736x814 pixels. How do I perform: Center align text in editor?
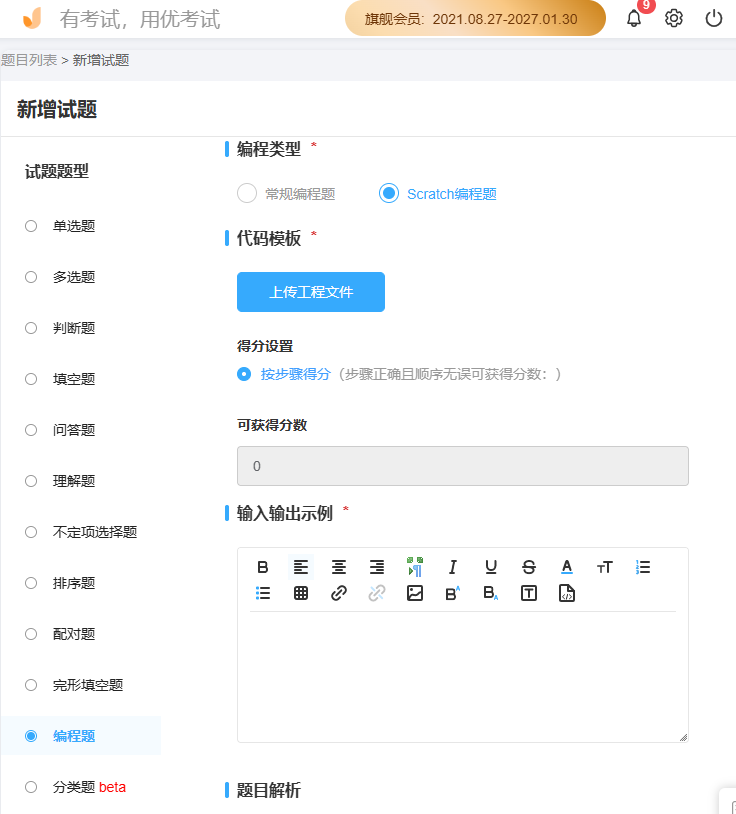[339, 567]
